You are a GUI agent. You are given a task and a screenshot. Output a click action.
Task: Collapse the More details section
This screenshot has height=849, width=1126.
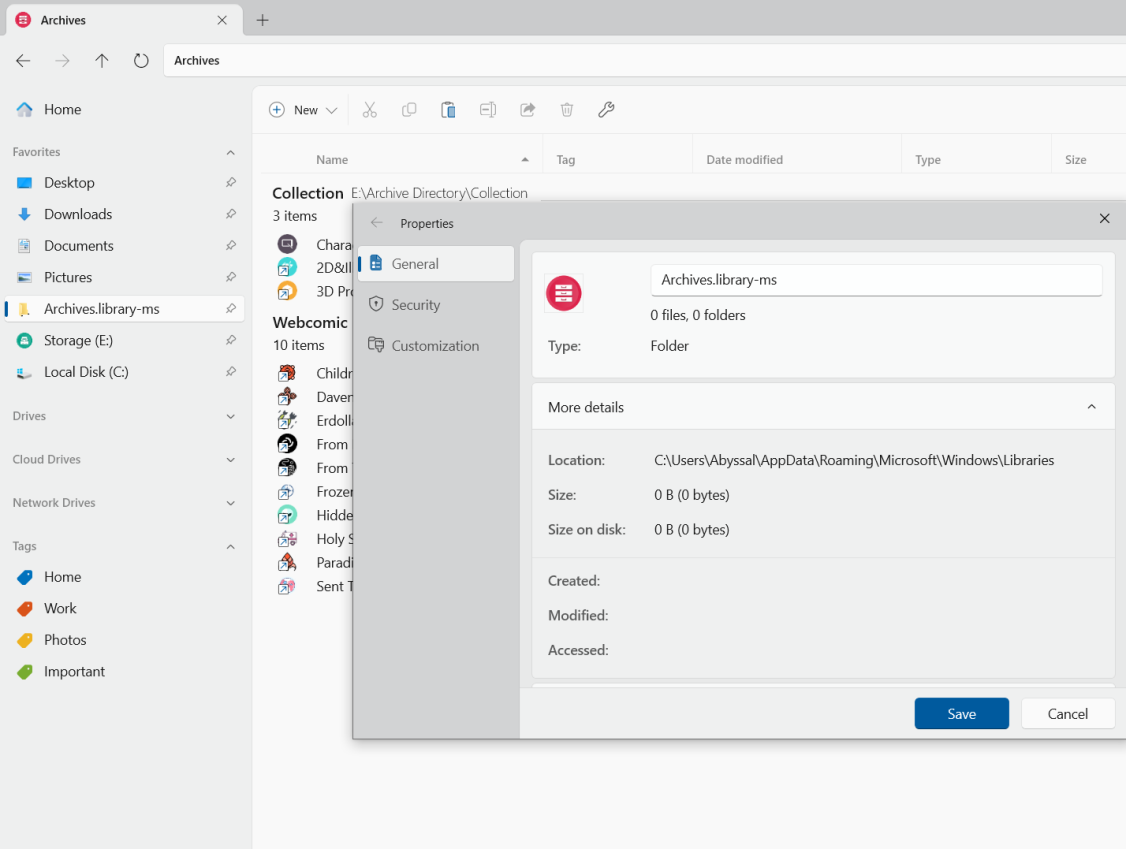[1091, 407]
